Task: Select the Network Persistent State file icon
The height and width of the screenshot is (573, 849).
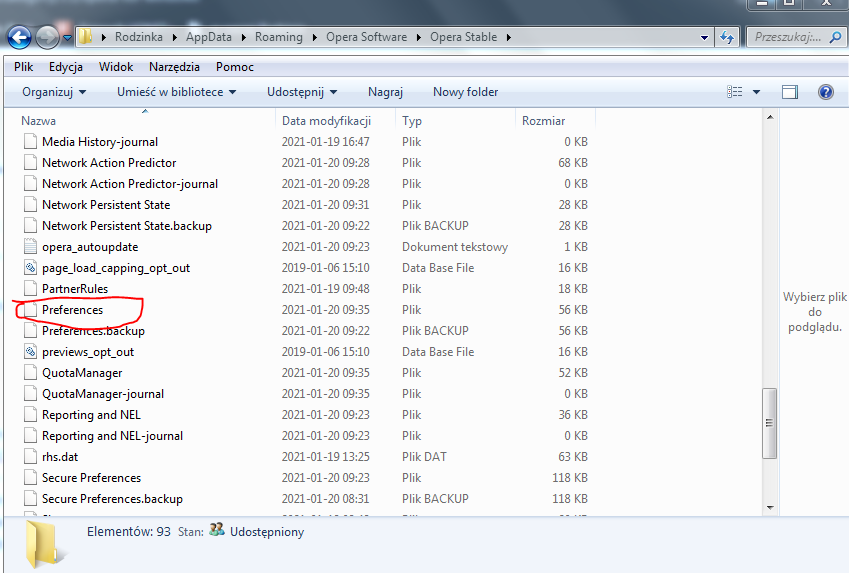Action: (x=30, y=205)
